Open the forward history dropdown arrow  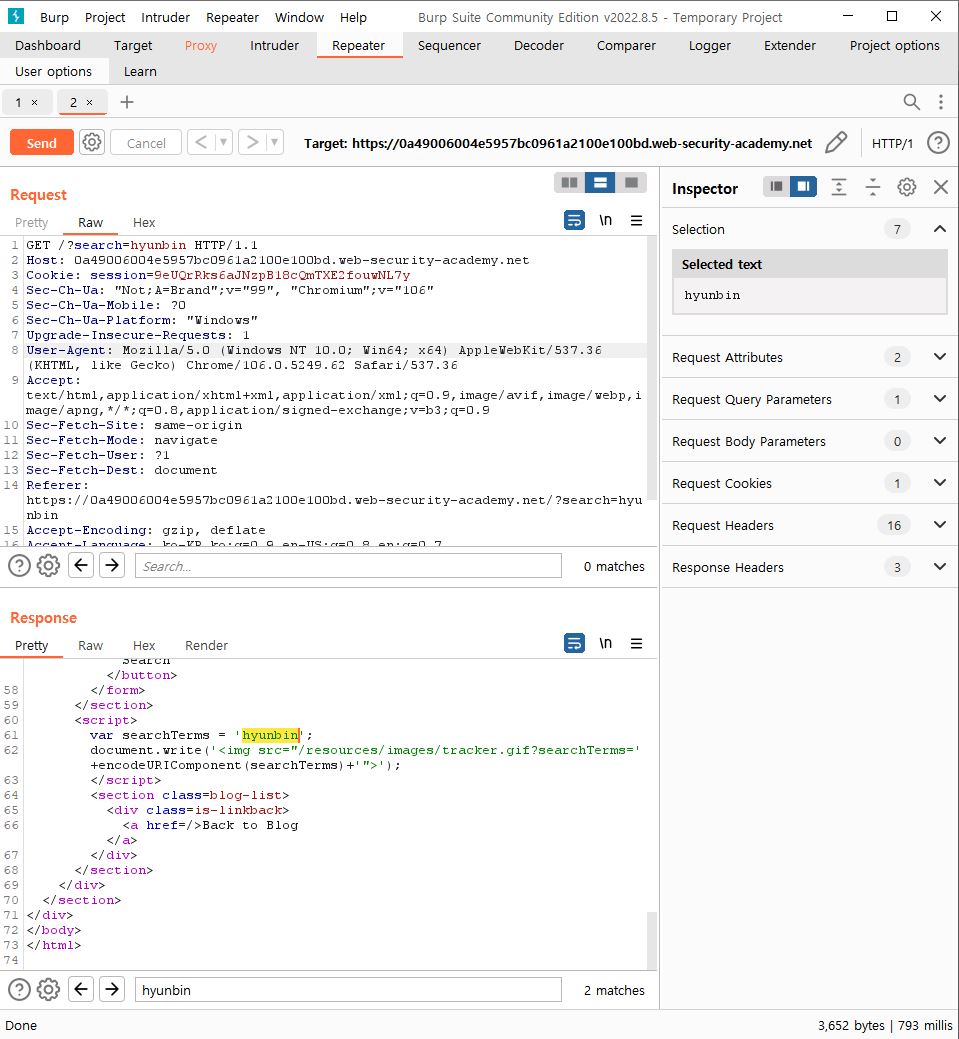[274, 142]
